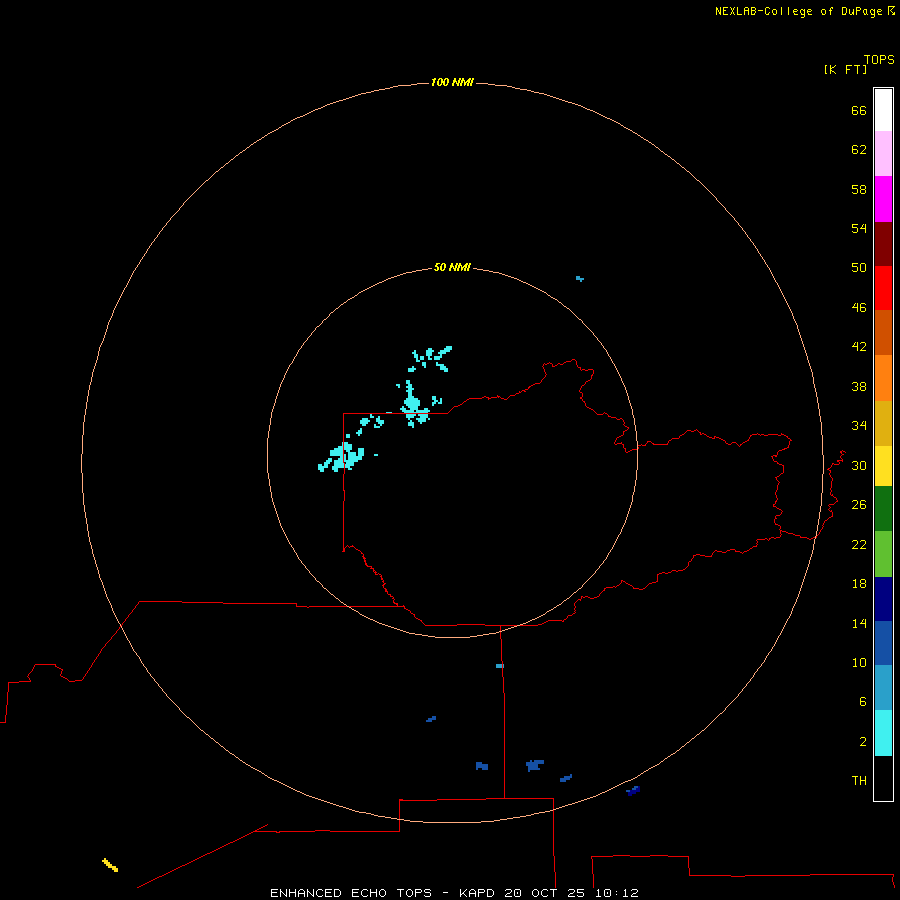Click the ENHANCED ECHO TOPS caption

coord(351,893)
